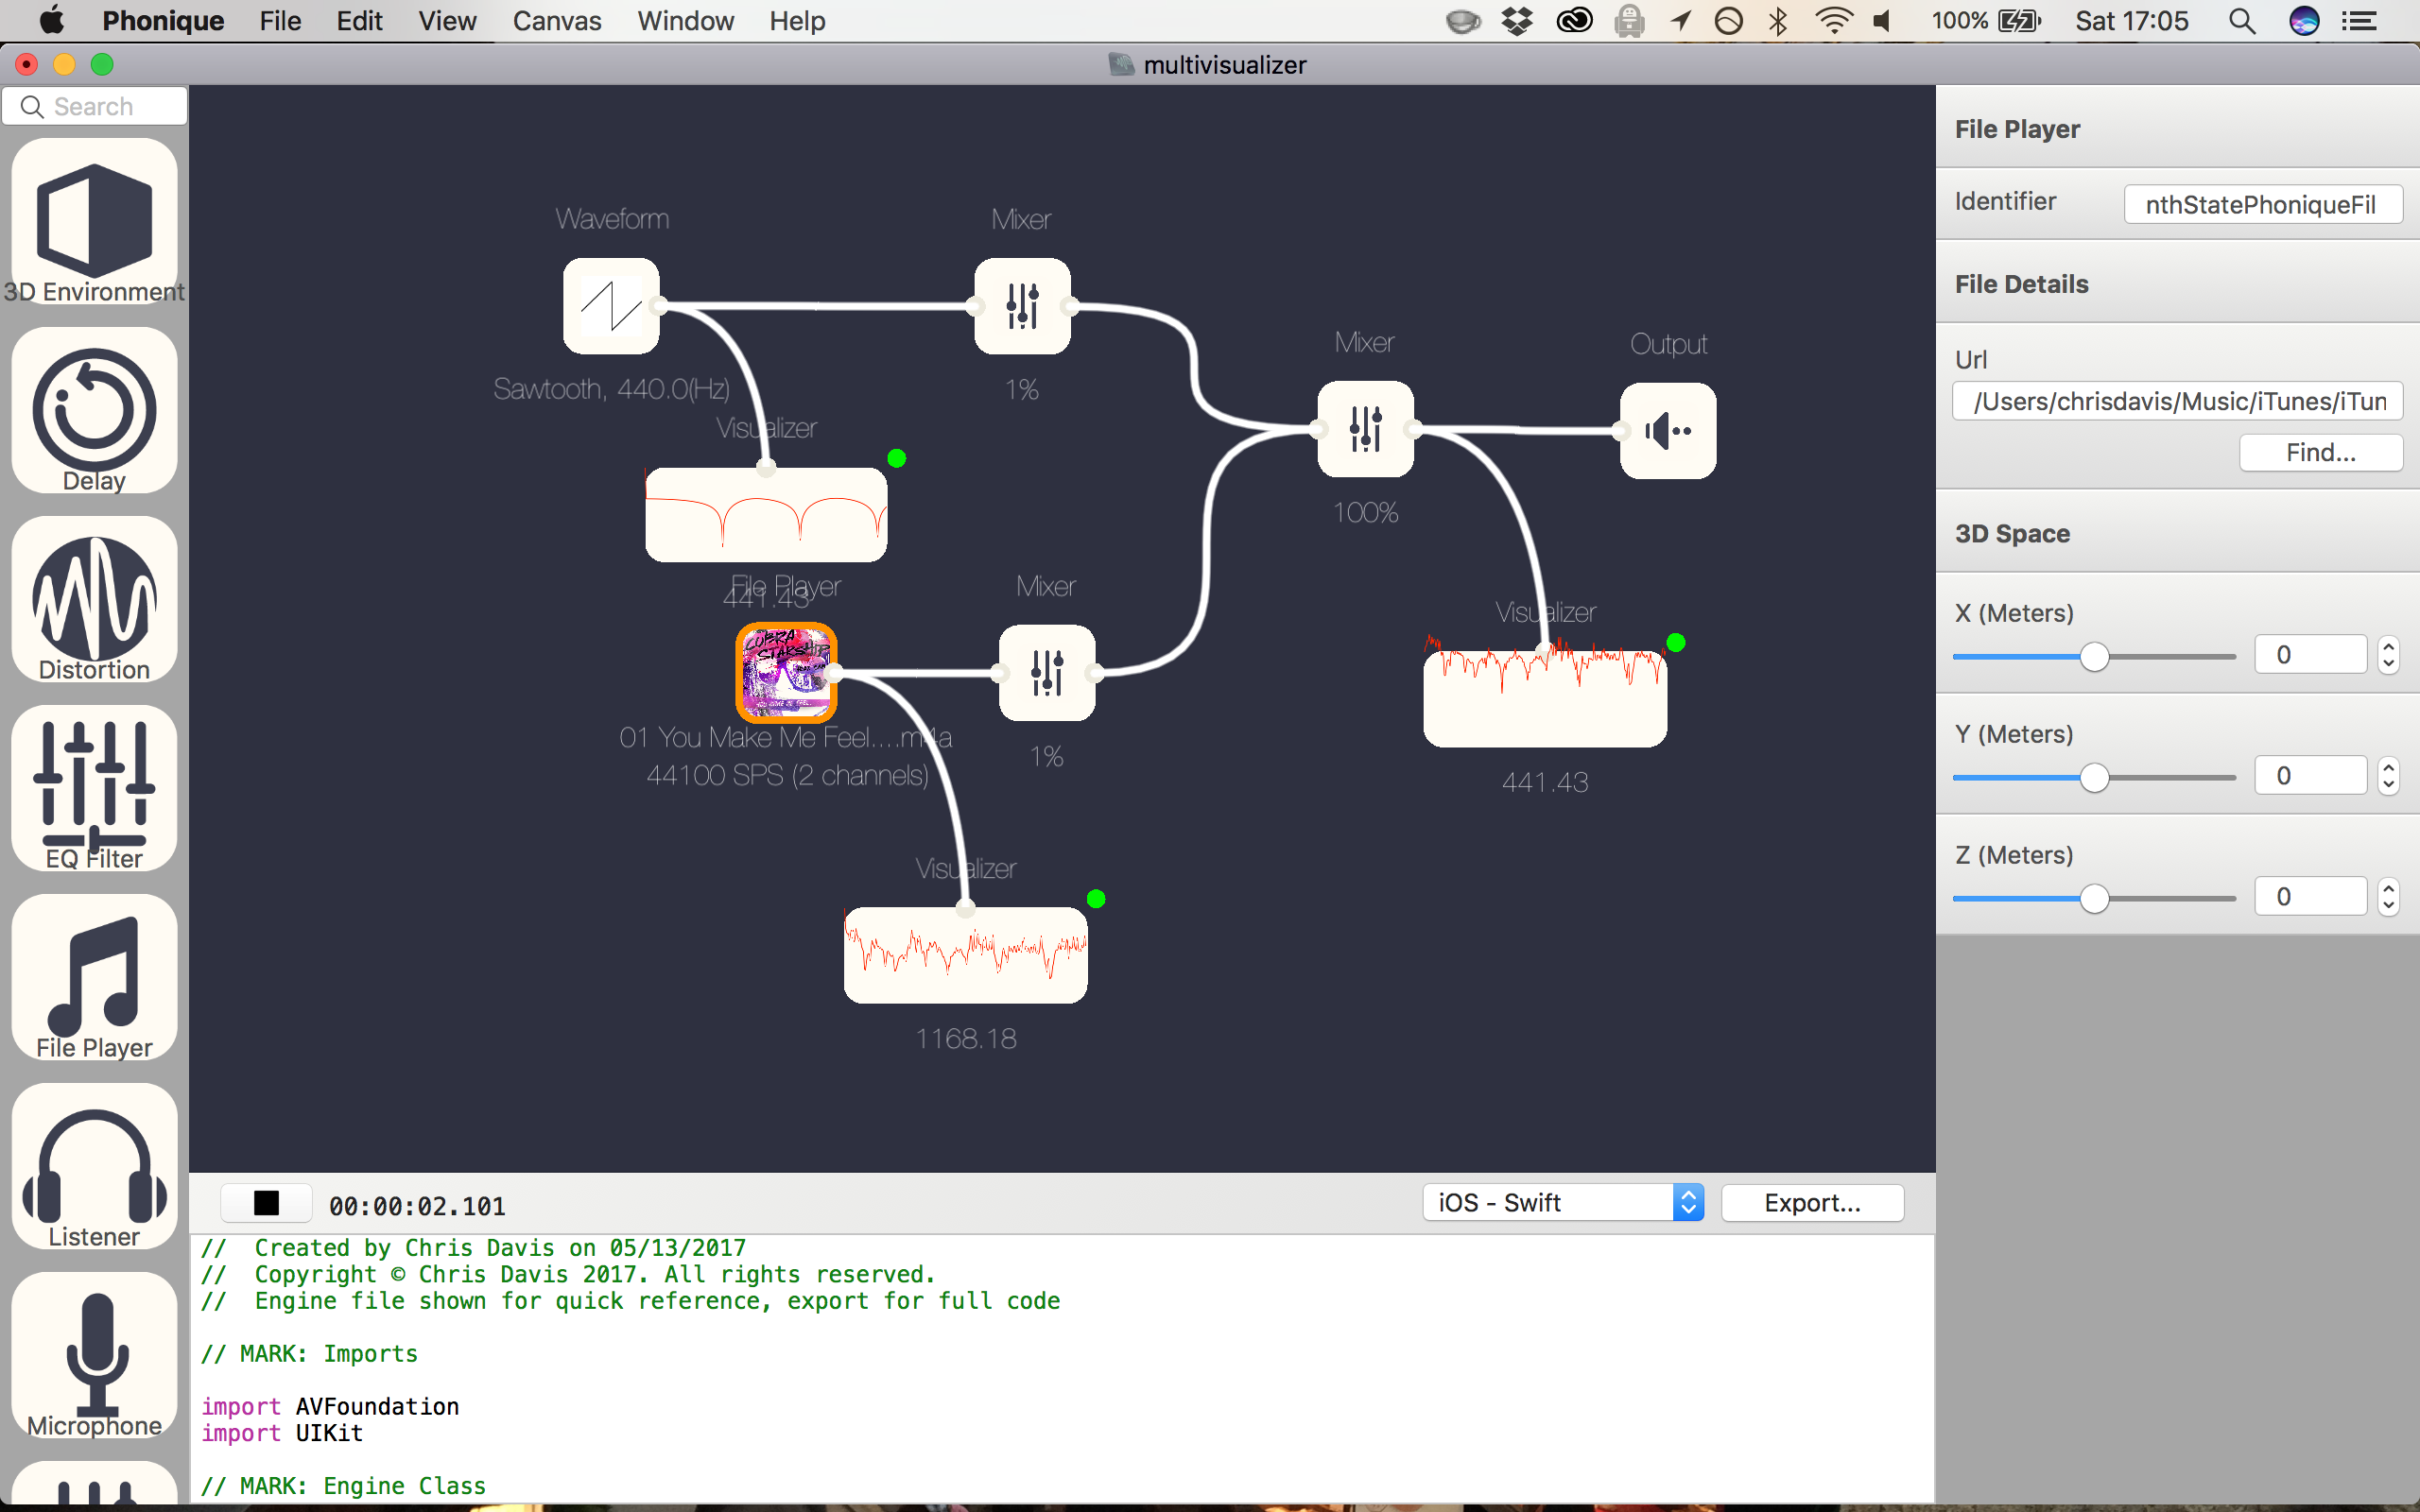Viewport: 2420px width, 1512px height.
Task: Click the X (Meters) stepper arrows
Action: click(2389, 655)
